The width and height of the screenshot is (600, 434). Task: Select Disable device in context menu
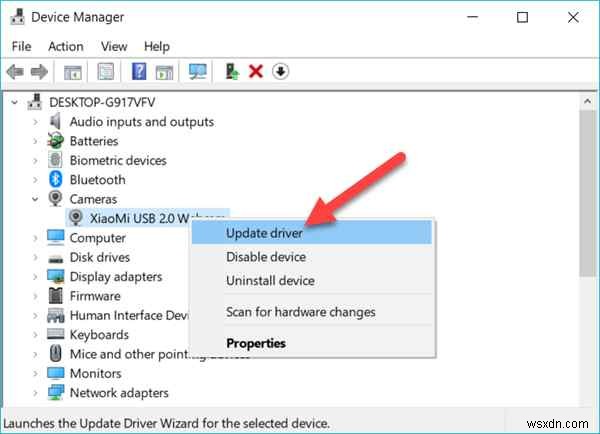click(x=267, y=257)
